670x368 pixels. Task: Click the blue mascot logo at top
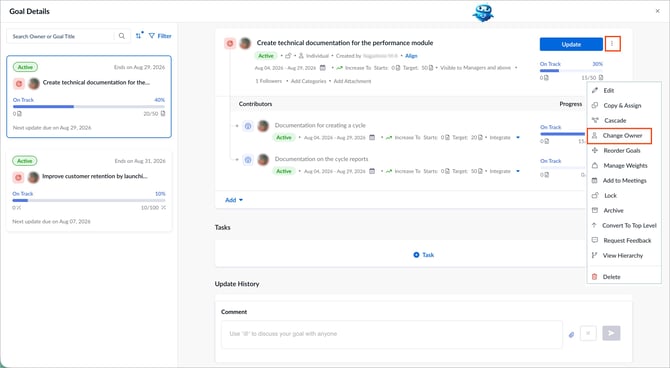[x=483, y=12]
